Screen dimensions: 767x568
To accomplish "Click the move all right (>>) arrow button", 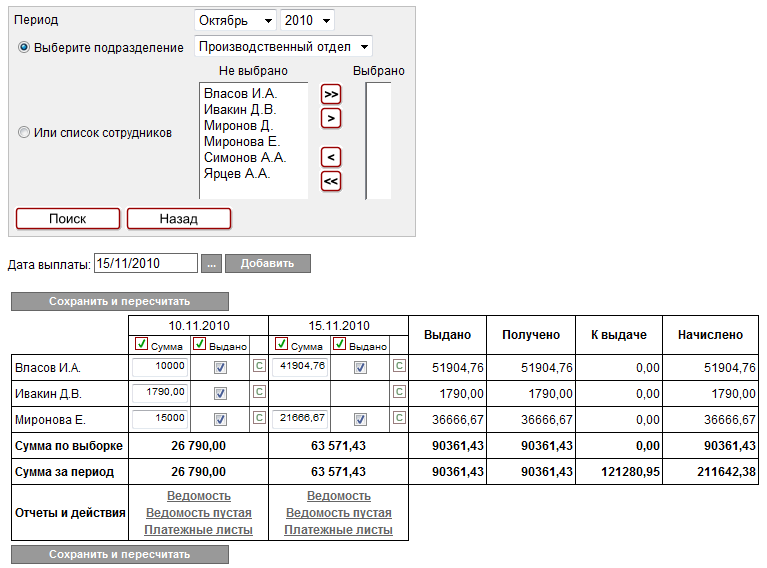I will pos(330,93).
